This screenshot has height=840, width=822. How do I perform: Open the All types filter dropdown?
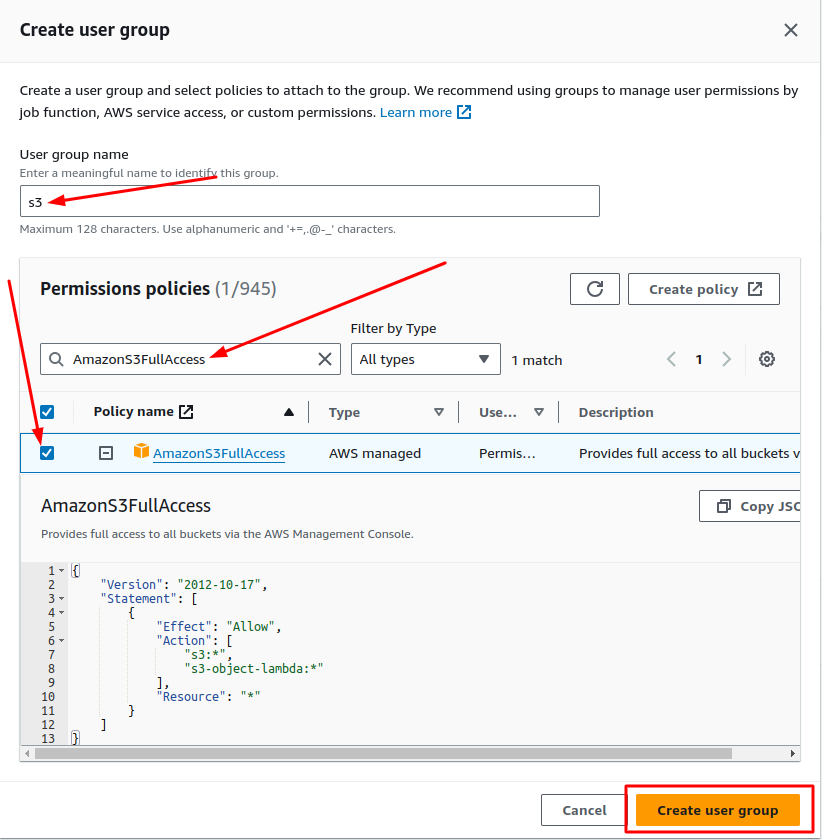coord(425,359)
